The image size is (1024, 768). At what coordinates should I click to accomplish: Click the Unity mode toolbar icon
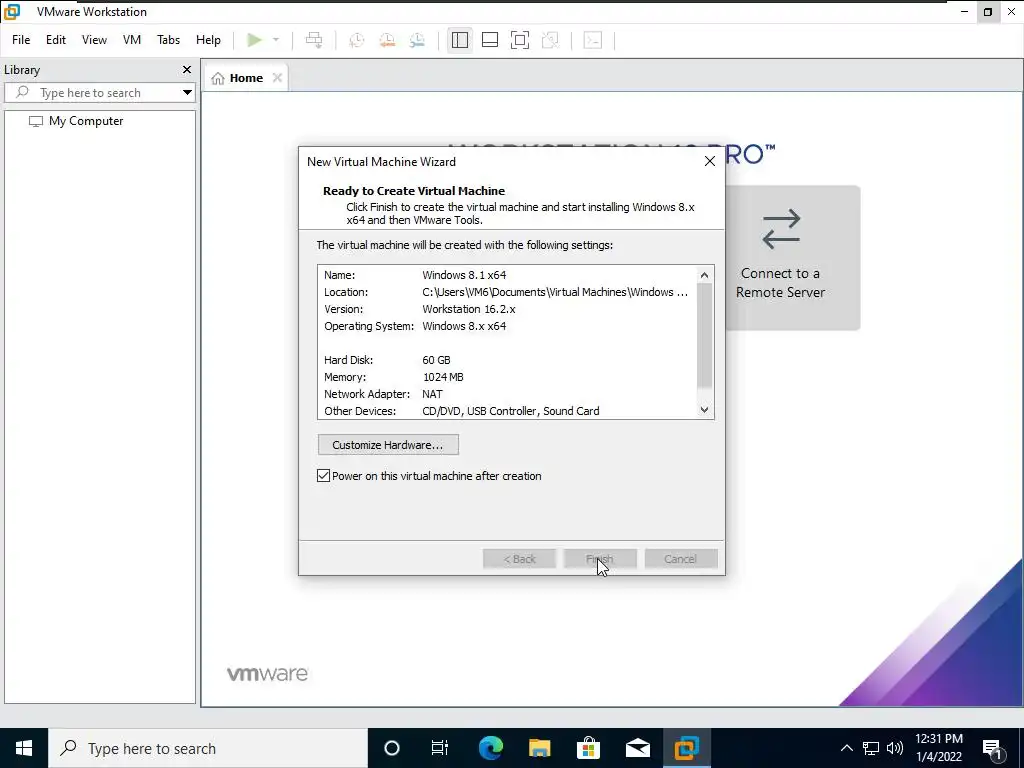click(x=551, y=40)
